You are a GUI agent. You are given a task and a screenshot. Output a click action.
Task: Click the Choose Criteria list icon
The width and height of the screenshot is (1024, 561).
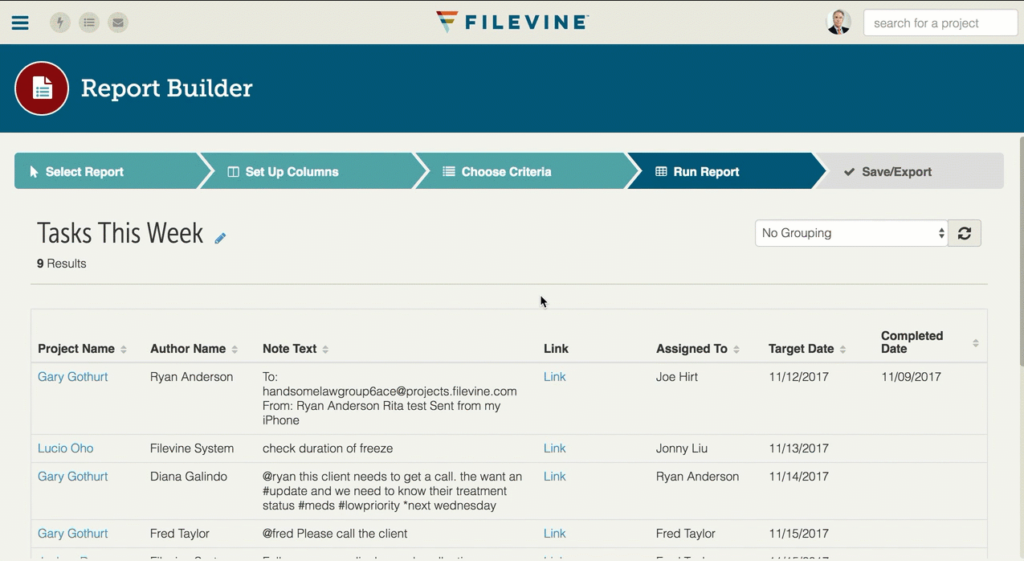click(x=449, y=172)
